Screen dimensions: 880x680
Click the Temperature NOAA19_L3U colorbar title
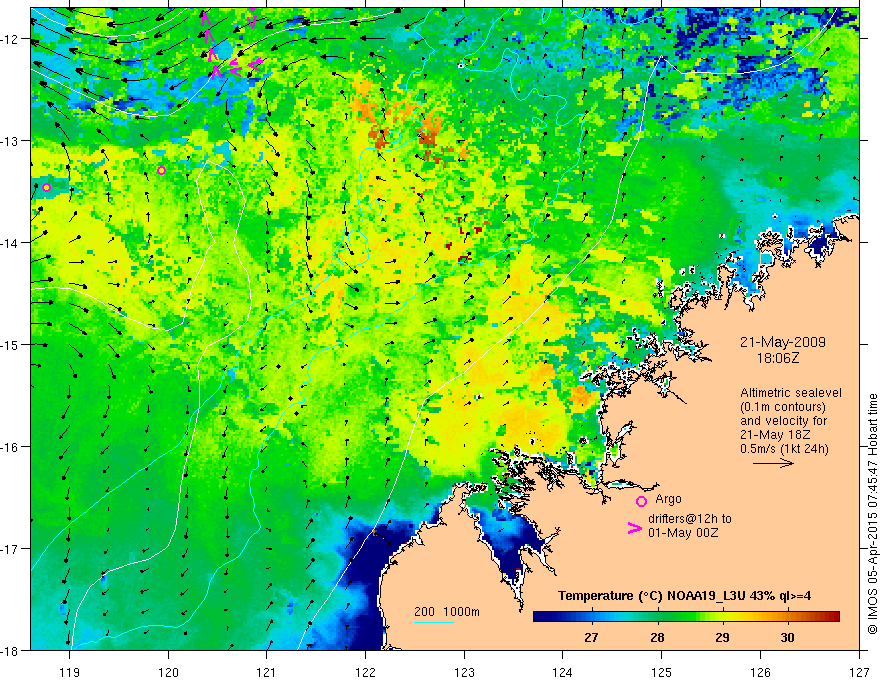(684, 596)
